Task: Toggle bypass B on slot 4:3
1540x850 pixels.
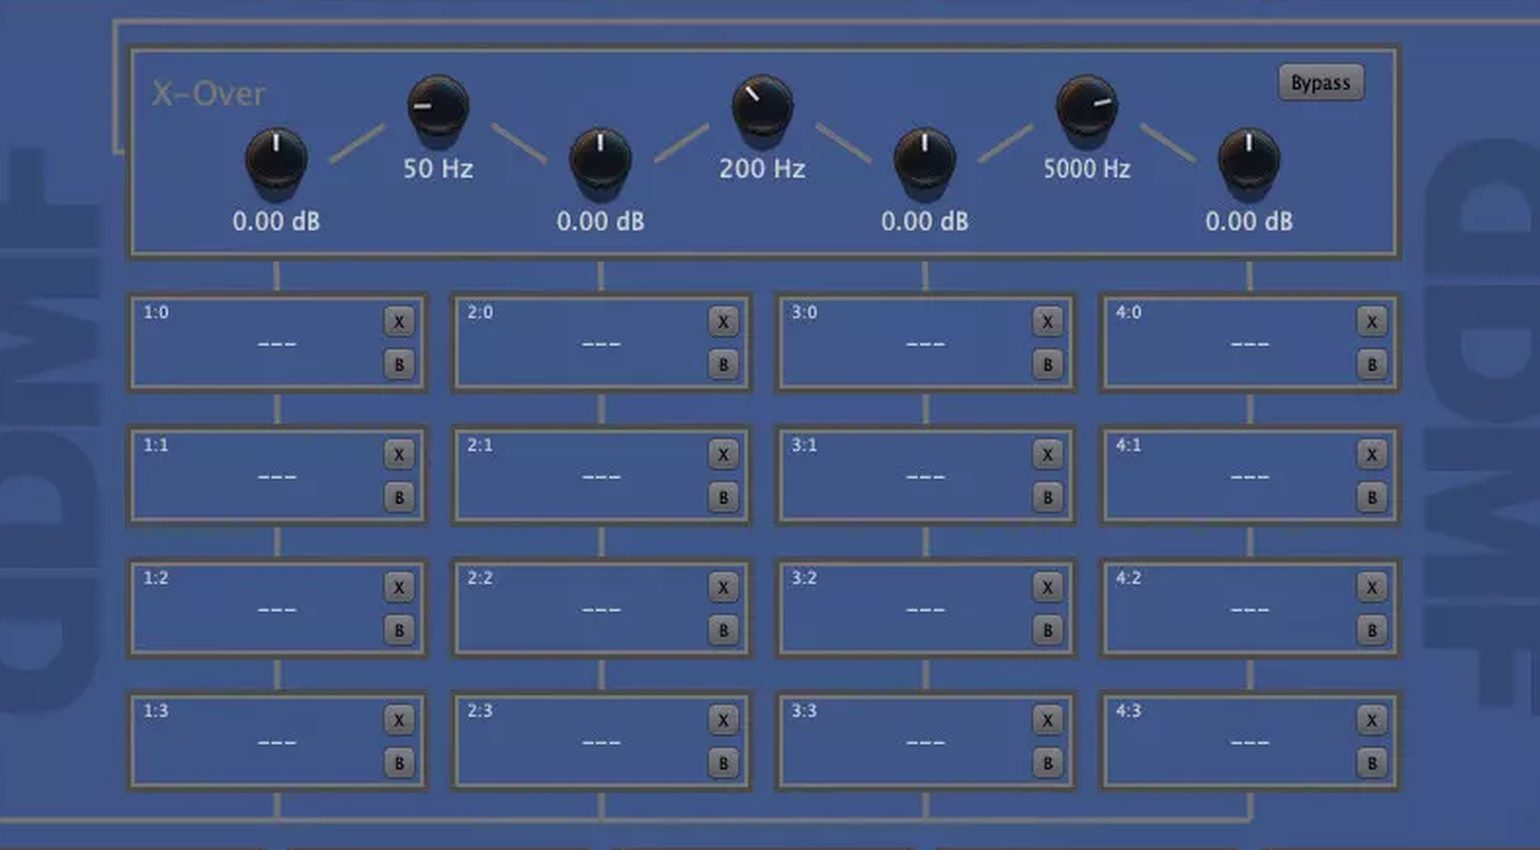Action: click(1372, 764)
